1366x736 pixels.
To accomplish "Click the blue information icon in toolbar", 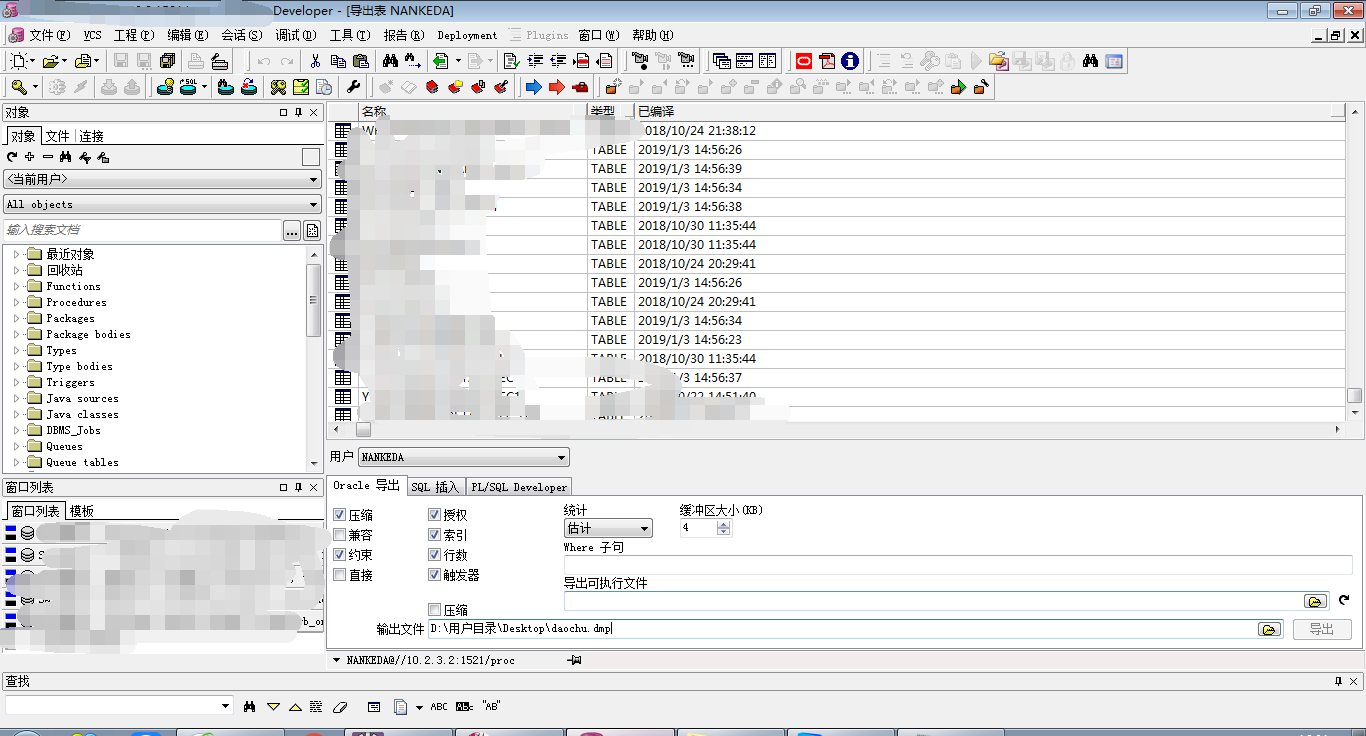I will 850,60.
